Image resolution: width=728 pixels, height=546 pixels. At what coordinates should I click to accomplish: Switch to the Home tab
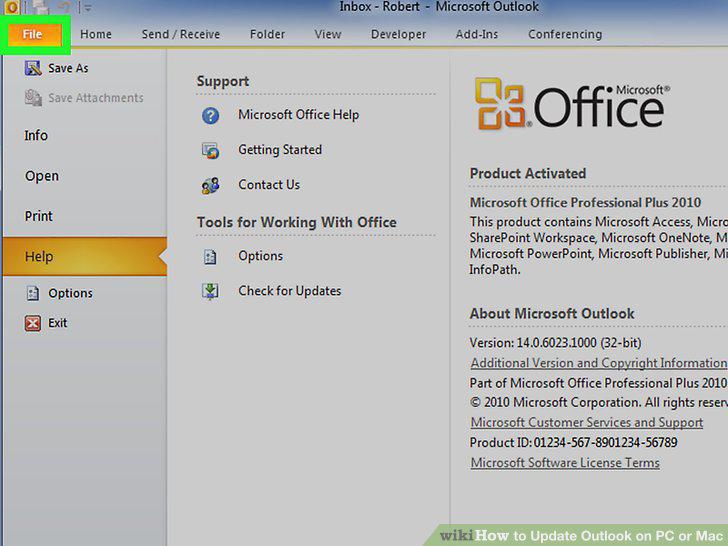coord(96,34)
